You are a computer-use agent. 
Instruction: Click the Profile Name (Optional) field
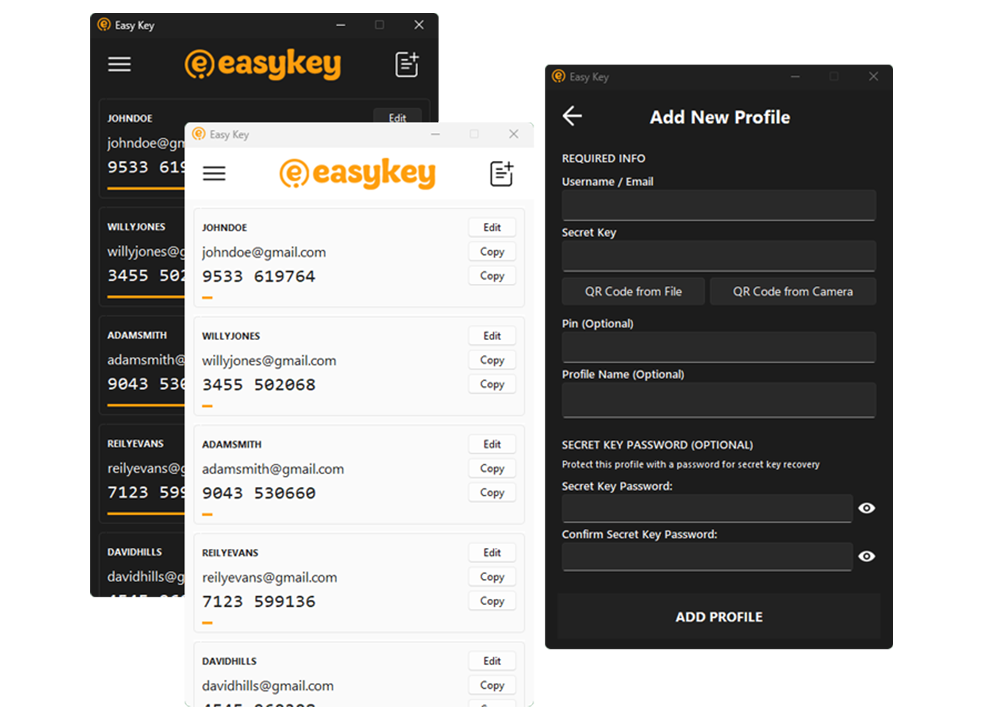[719, 398]
